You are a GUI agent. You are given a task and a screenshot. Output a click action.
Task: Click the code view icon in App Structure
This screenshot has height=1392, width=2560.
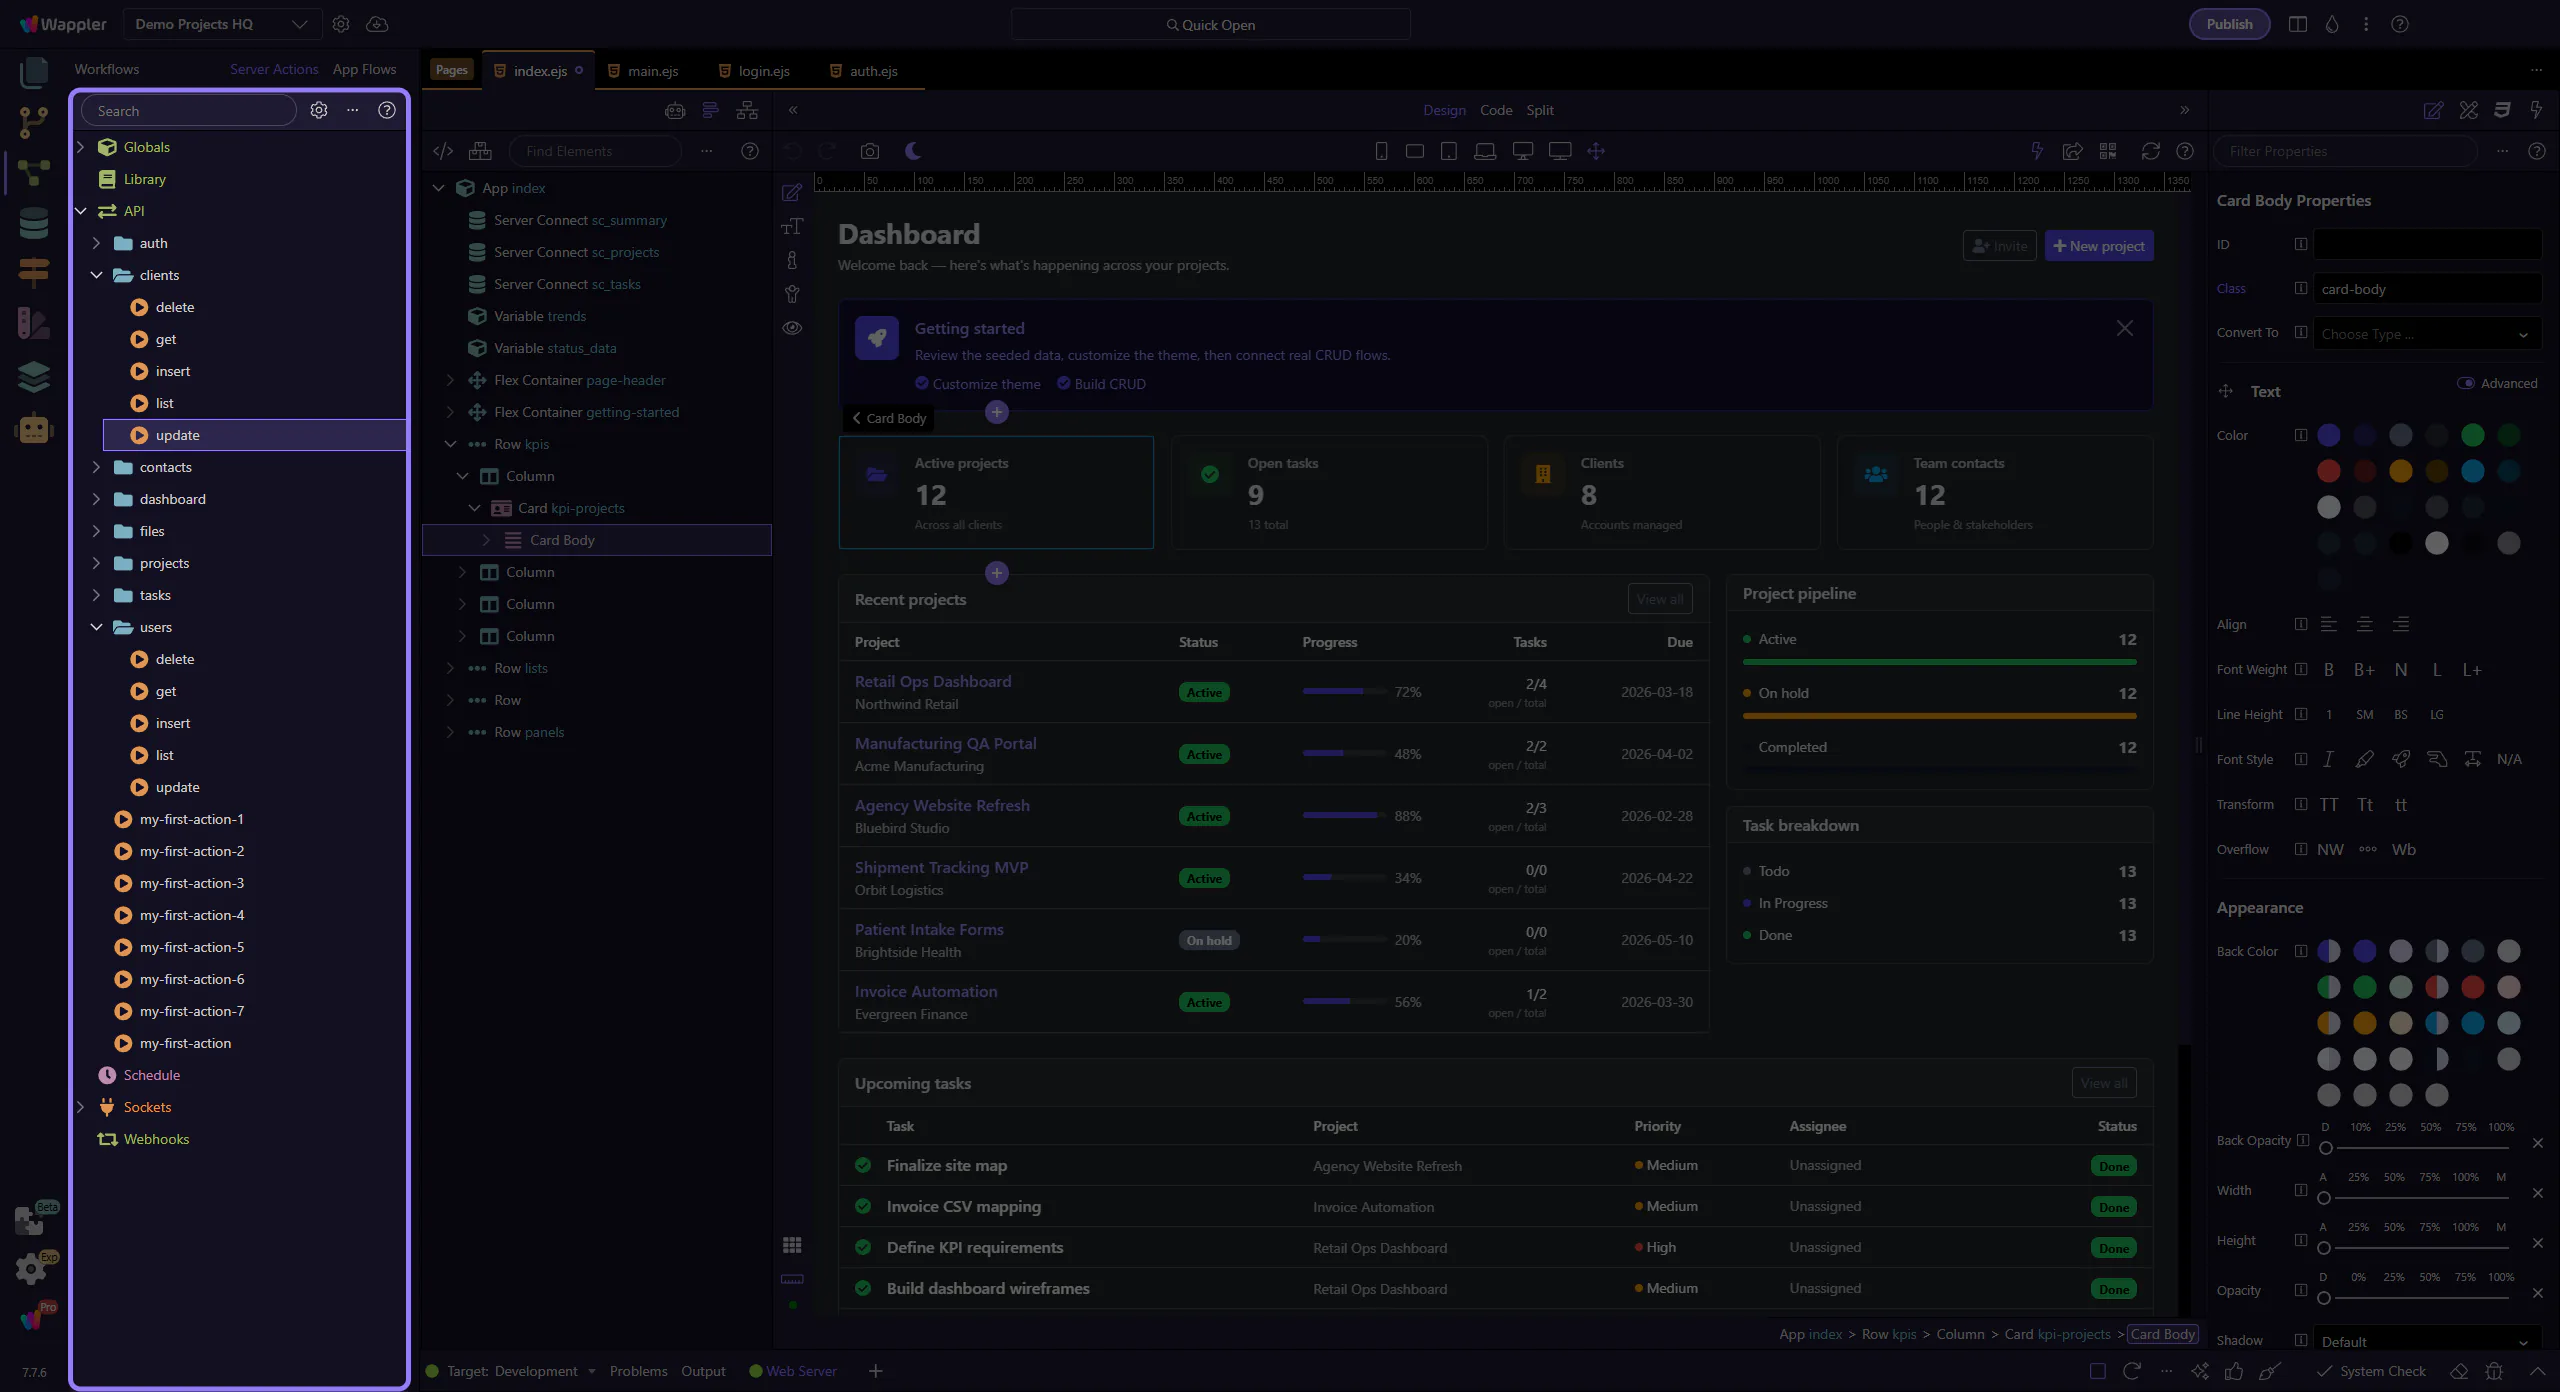click(443, 151)
